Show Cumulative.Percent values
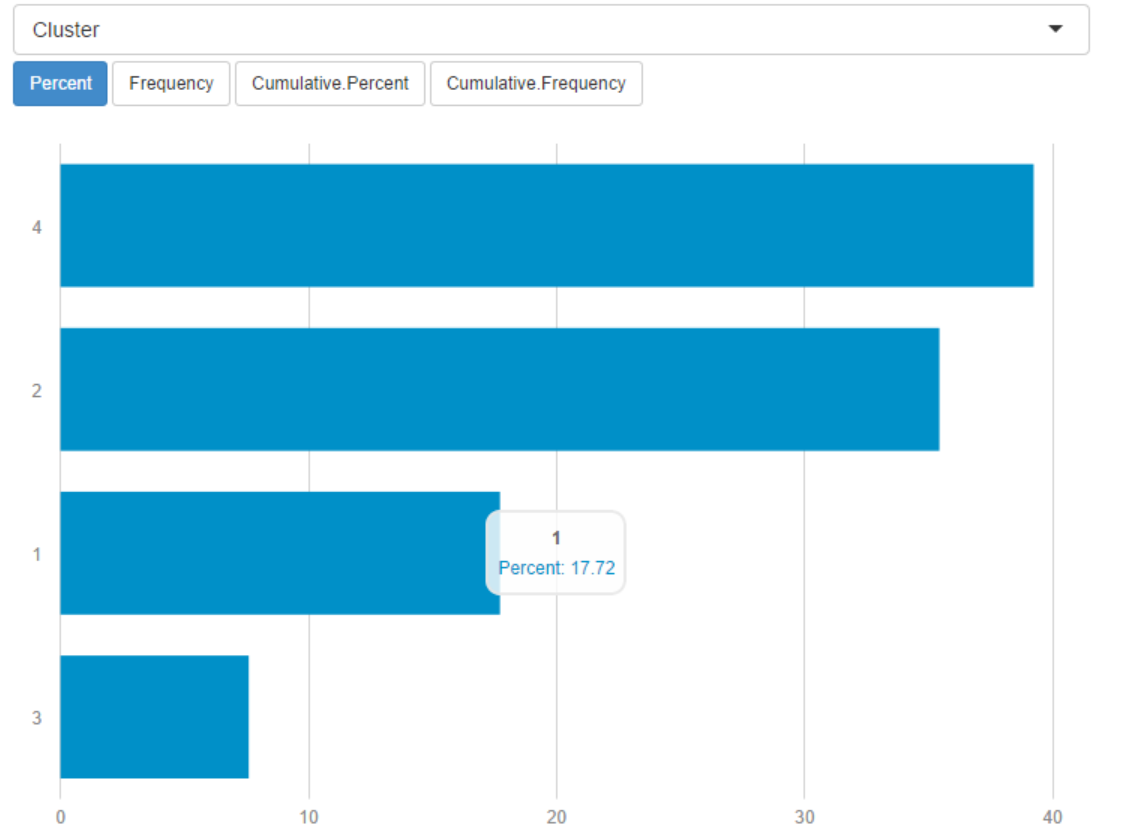The width and height of the screenshot is (1122, 829). (x=330, y=84)
